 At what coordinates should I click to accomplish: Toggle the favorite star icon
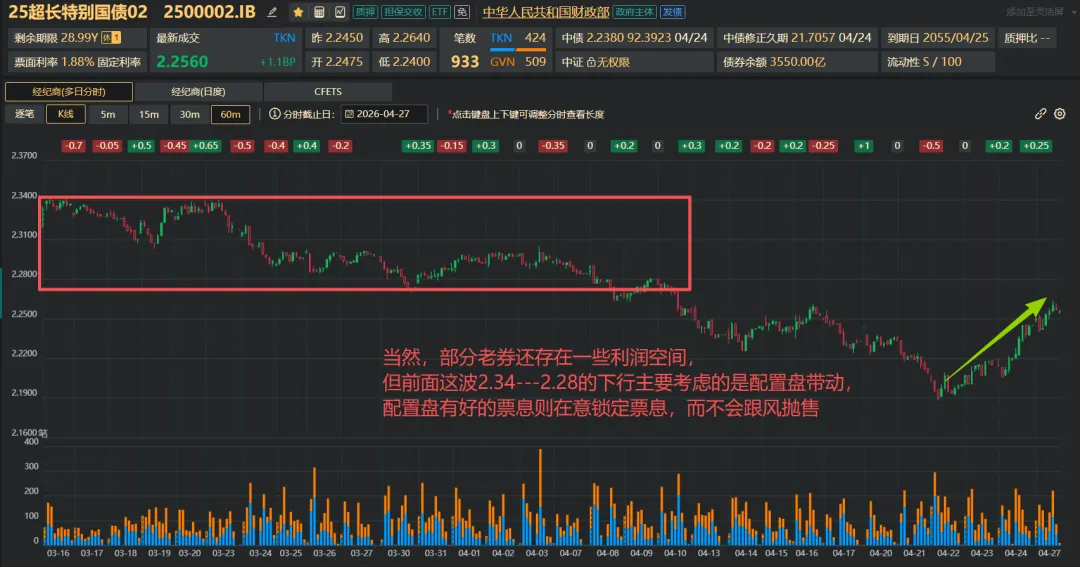298,12
